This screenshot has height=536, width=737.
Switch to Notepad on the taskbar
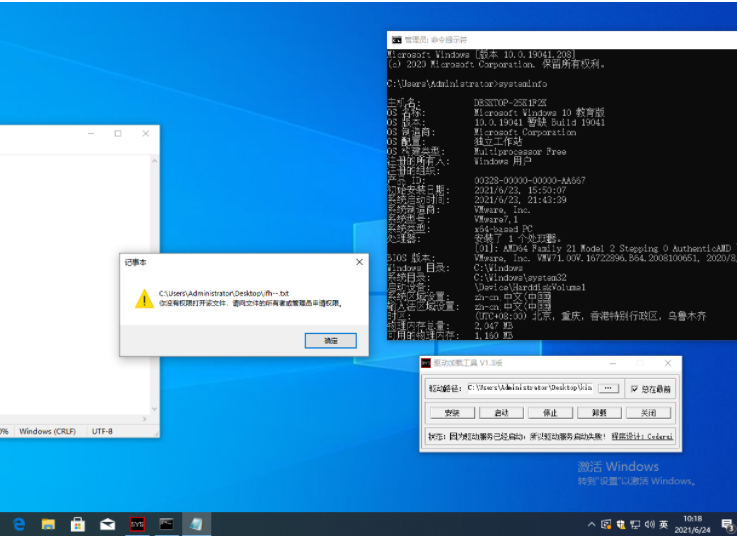click(196, 524)
